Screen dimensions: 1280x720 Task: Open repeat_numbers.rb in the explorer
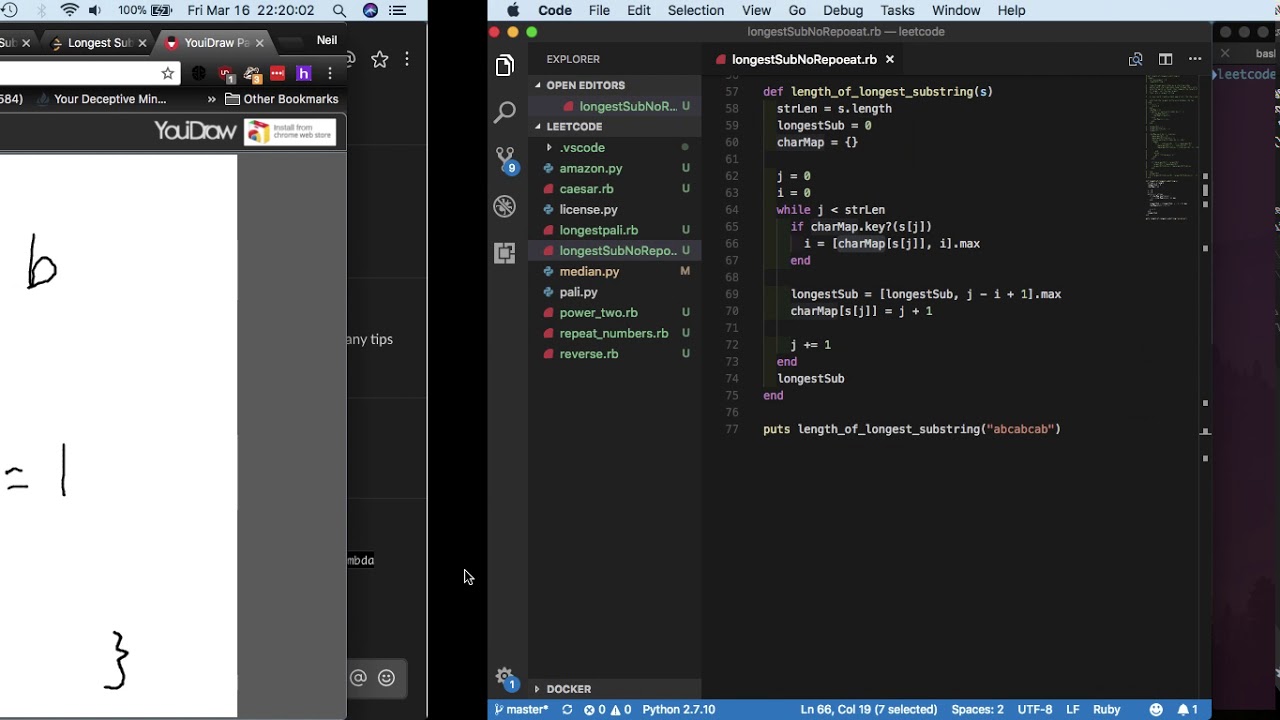tap(615, 333)
